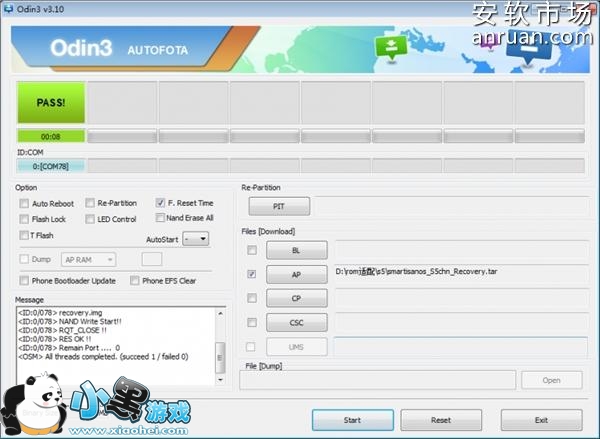600x439 pixels.
Task: Uncheck the F. Reset Time option
Action: coord(161,203)
